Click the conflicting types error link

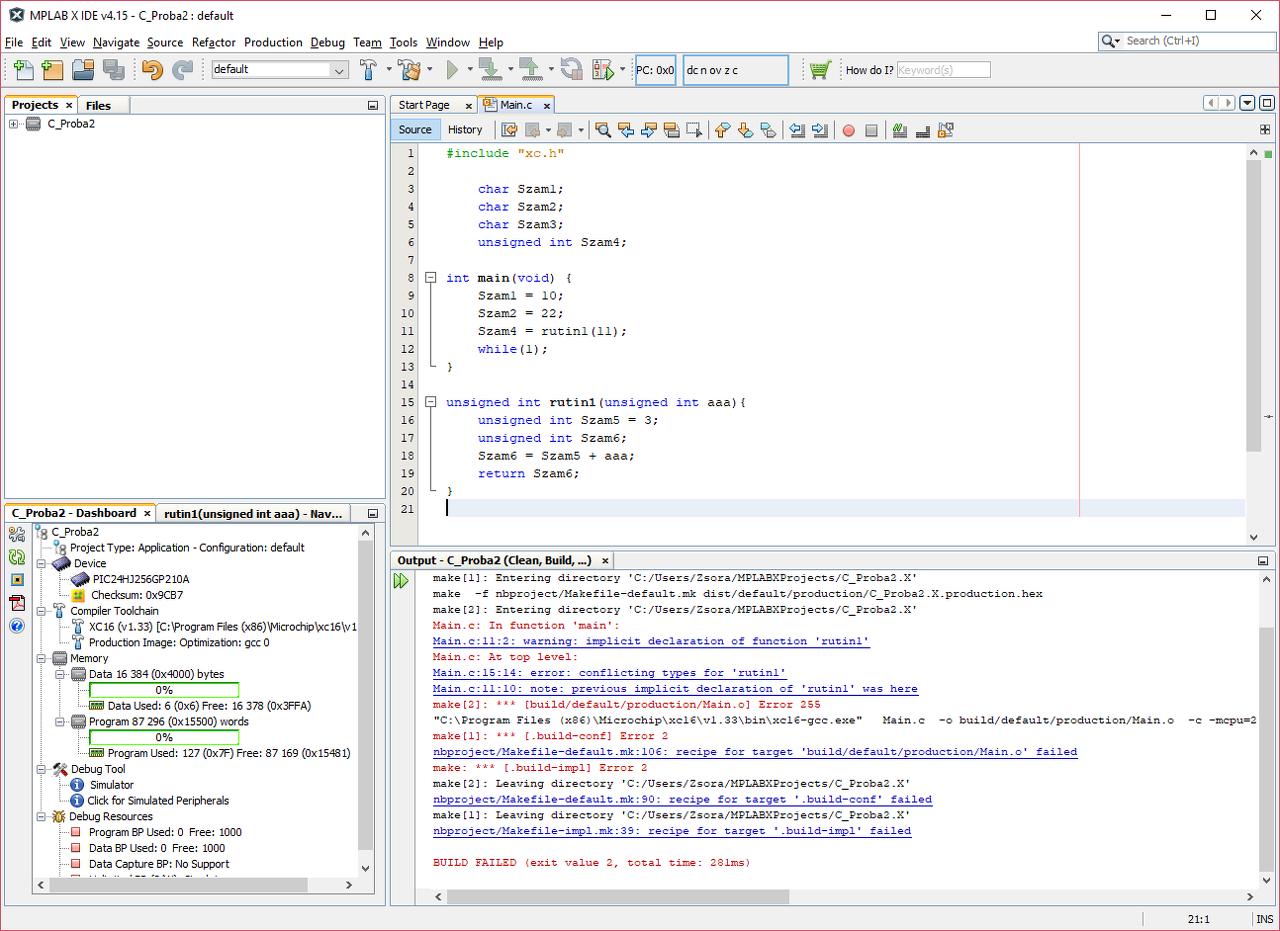pyautogui.click(x=609, y=673)
